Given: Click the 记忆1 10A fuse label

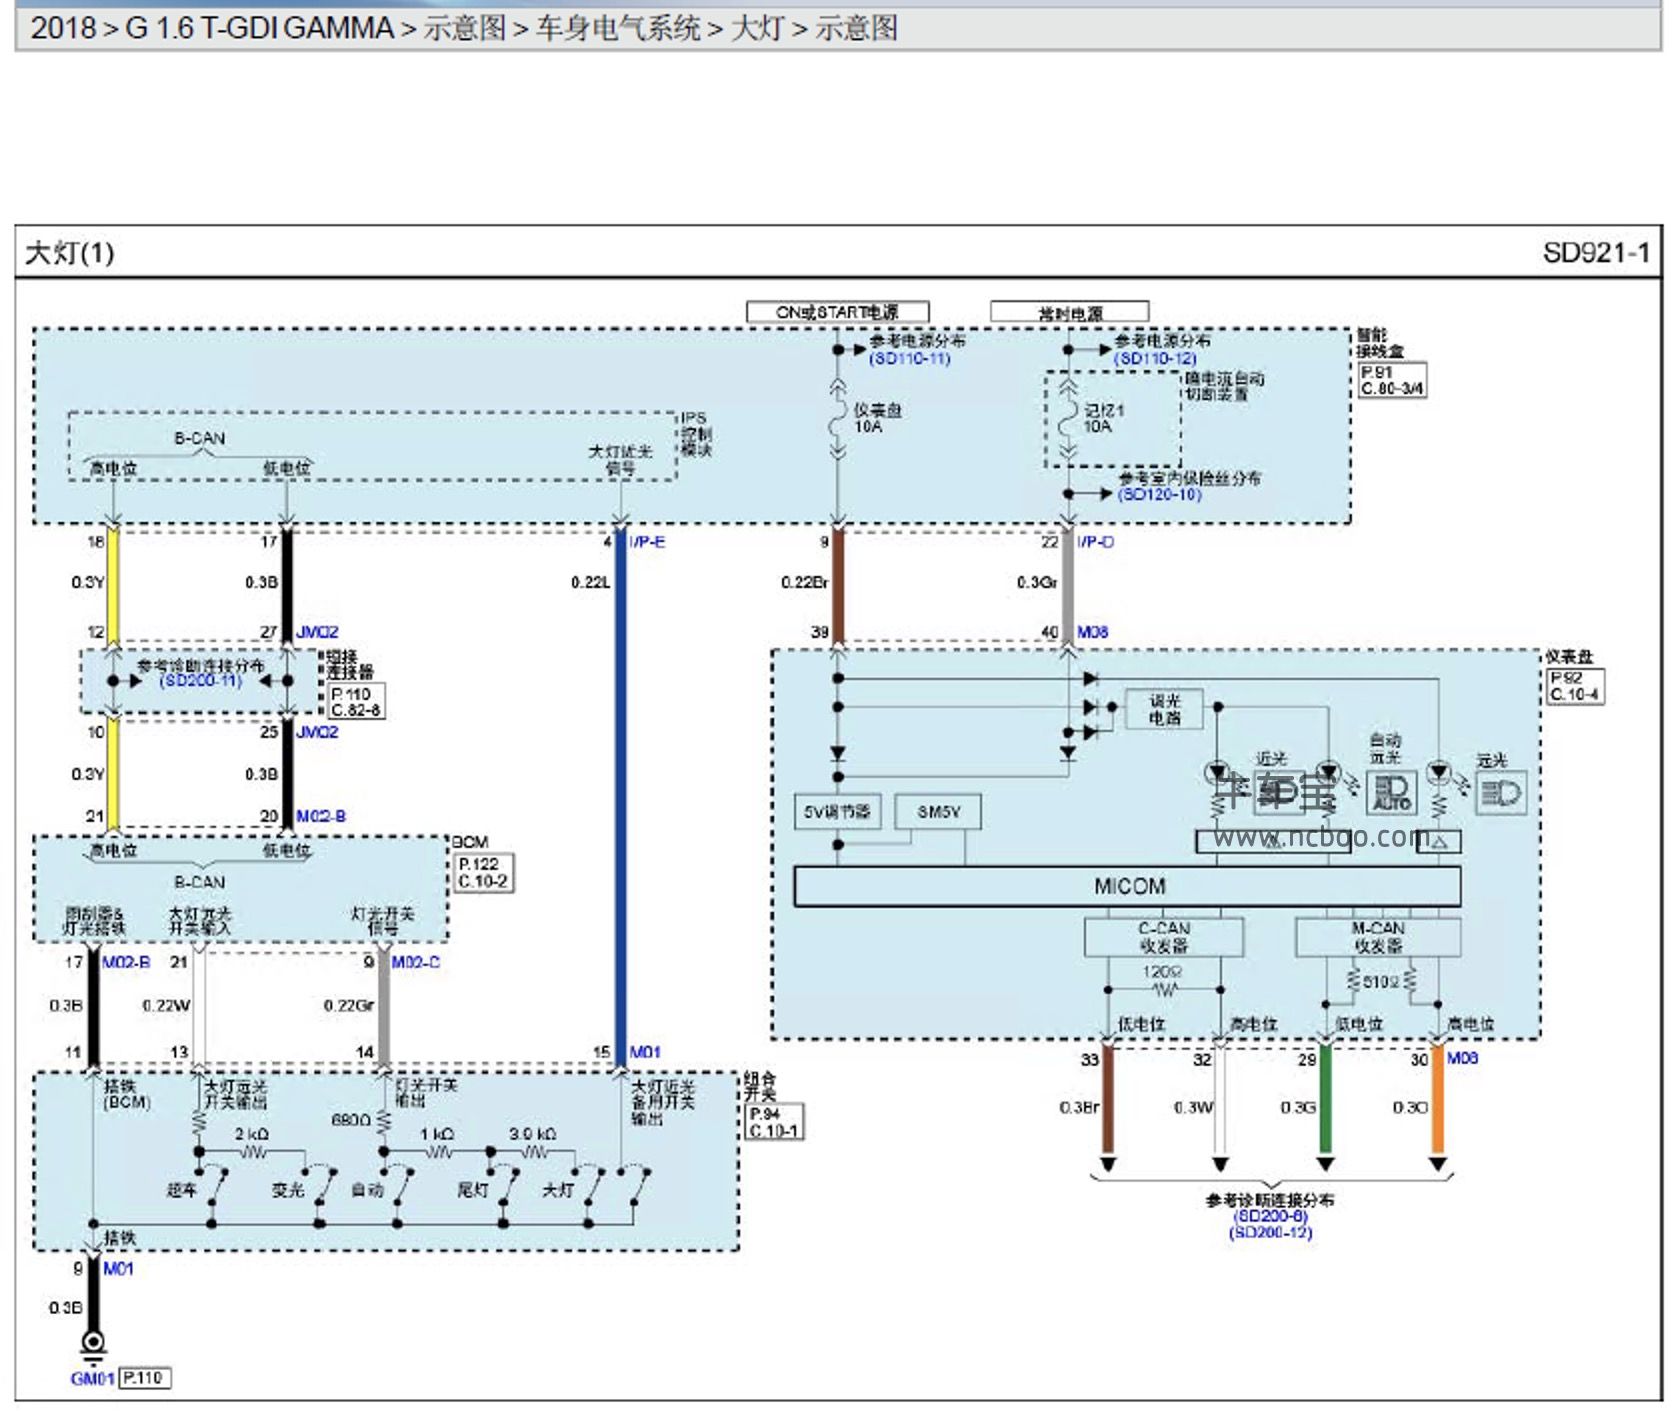Looking at the screenshot, I should coord(1104,418).
